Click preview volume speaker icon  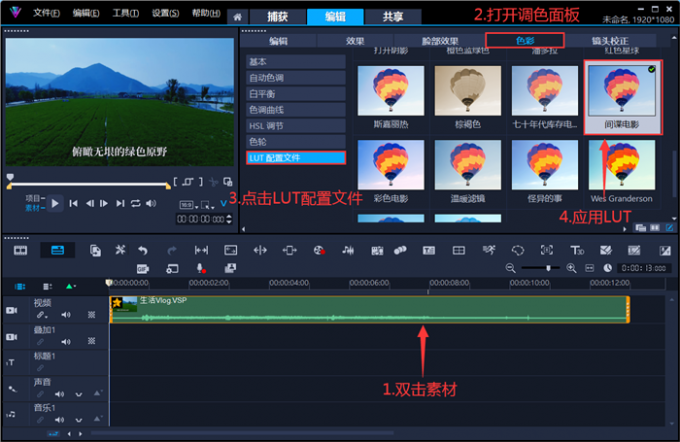(151, 203)
